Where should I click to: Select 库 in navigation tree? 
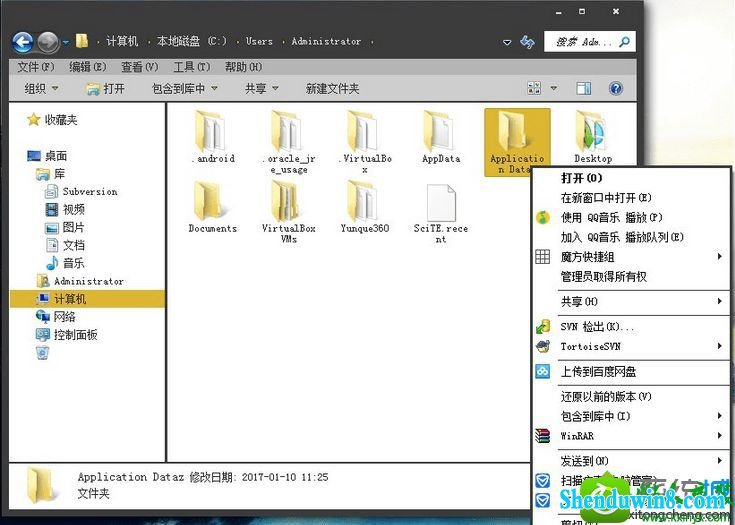click(51, 174)
